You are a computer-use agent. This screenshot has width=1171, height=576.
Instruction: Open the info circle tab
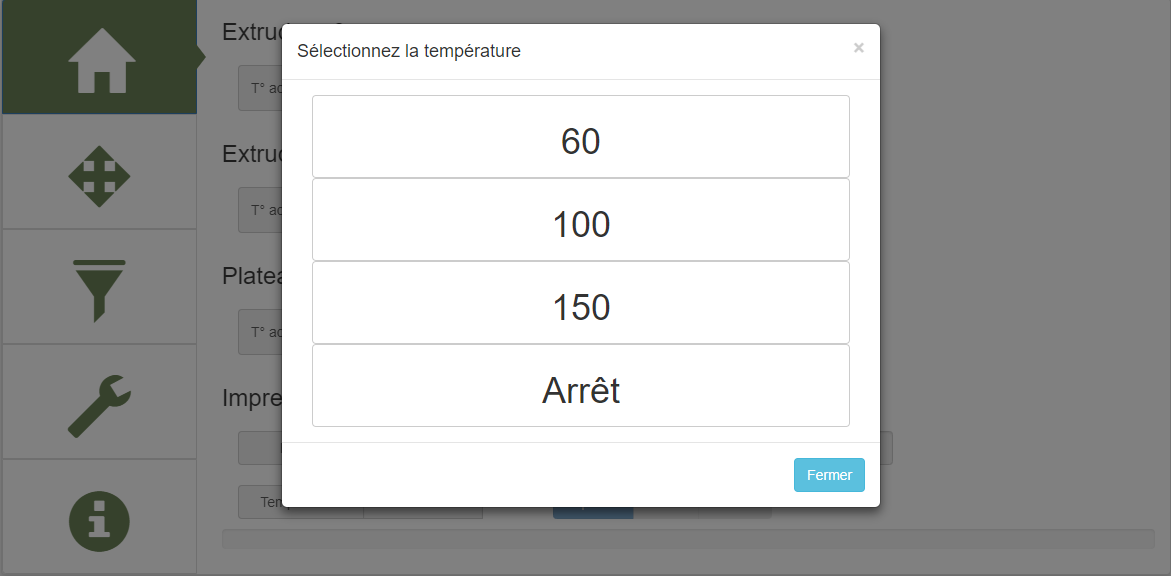tap(99, 518)
